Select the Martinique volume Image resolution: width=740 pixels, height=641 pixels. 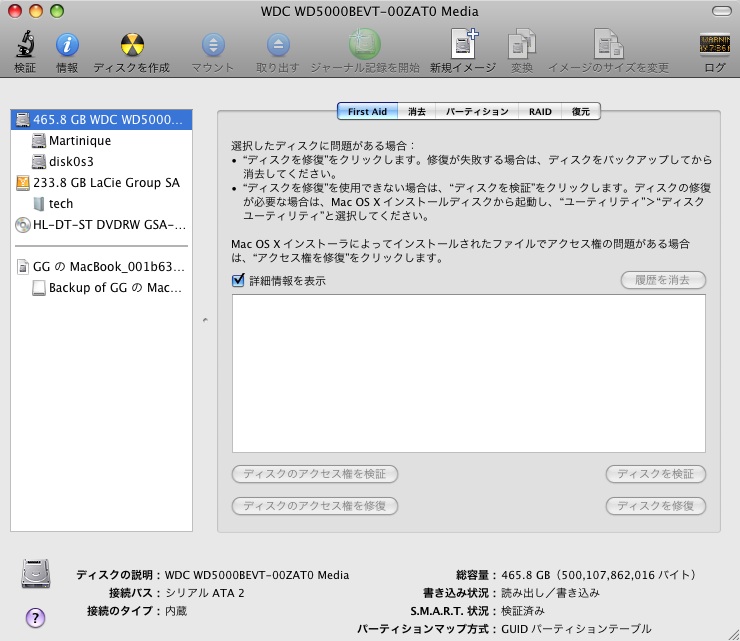101,141
